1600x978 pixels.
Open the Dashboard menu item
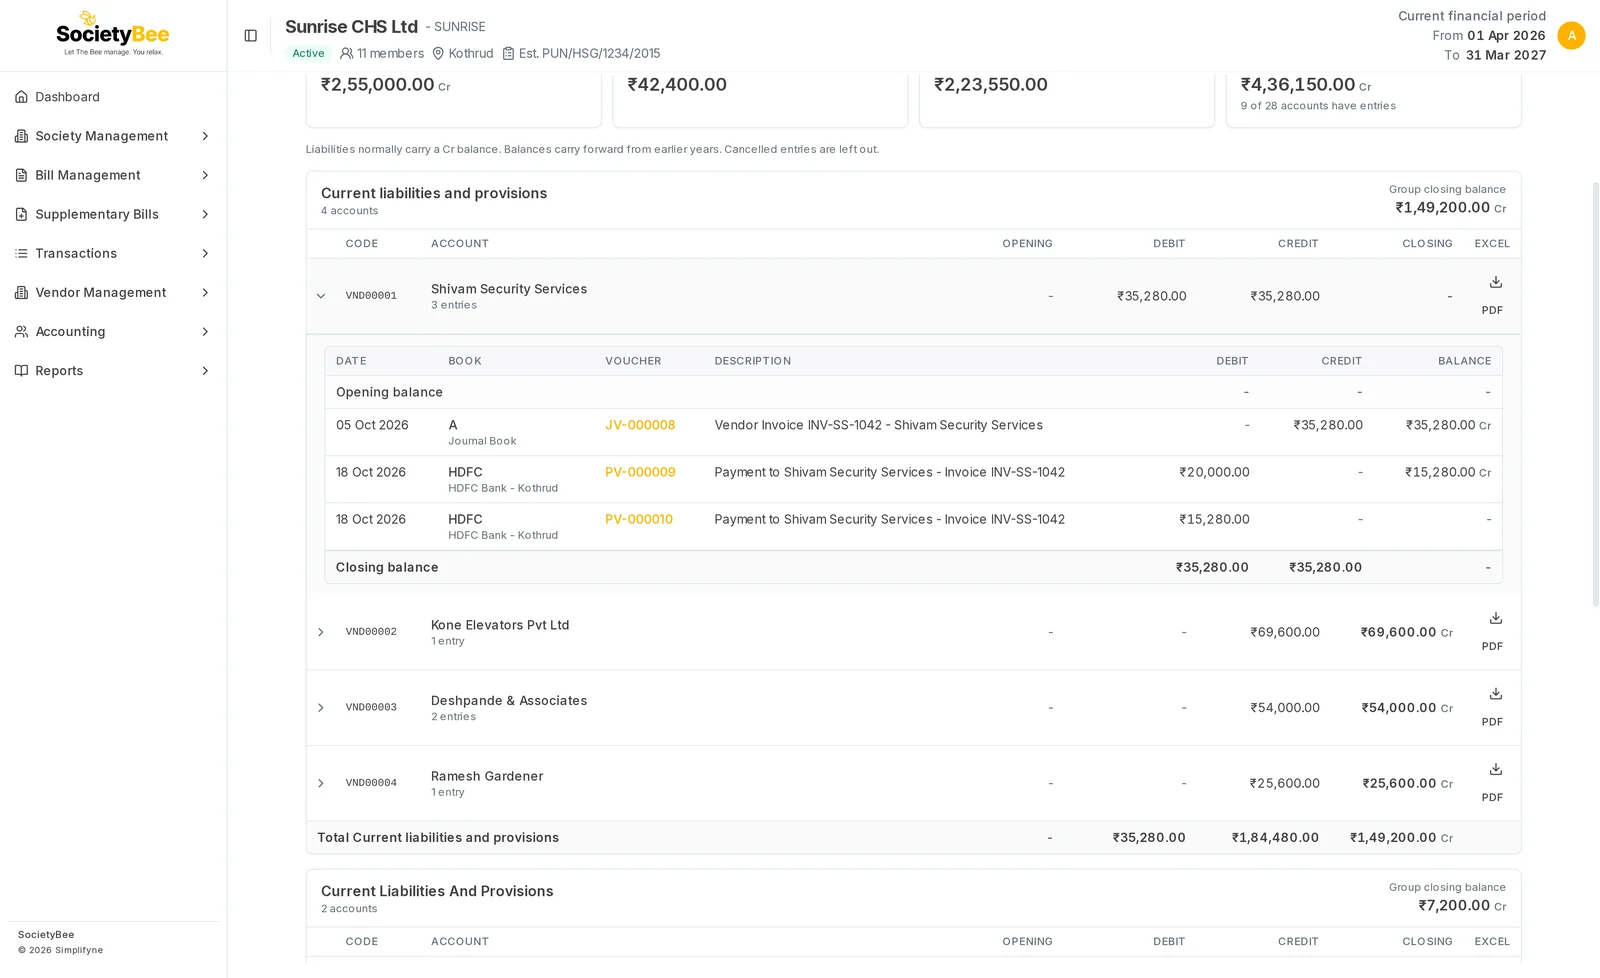tap(113, 97)
